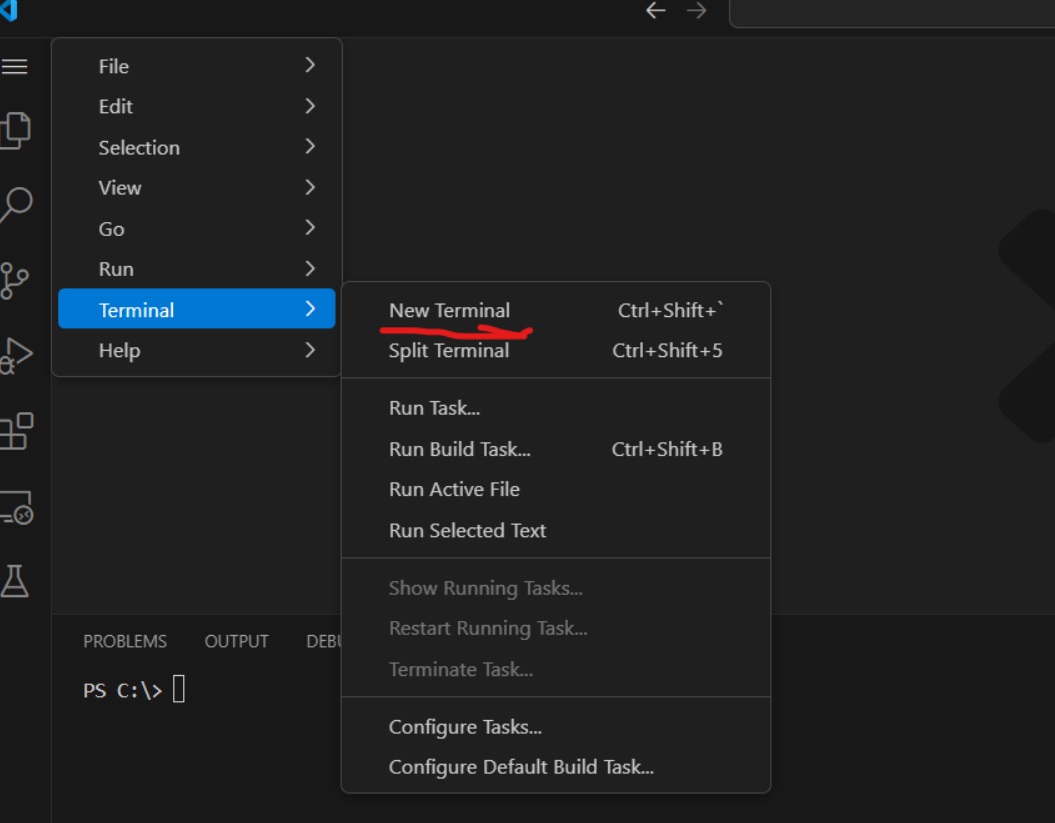Open the Extensions view icon

(16, 431)
